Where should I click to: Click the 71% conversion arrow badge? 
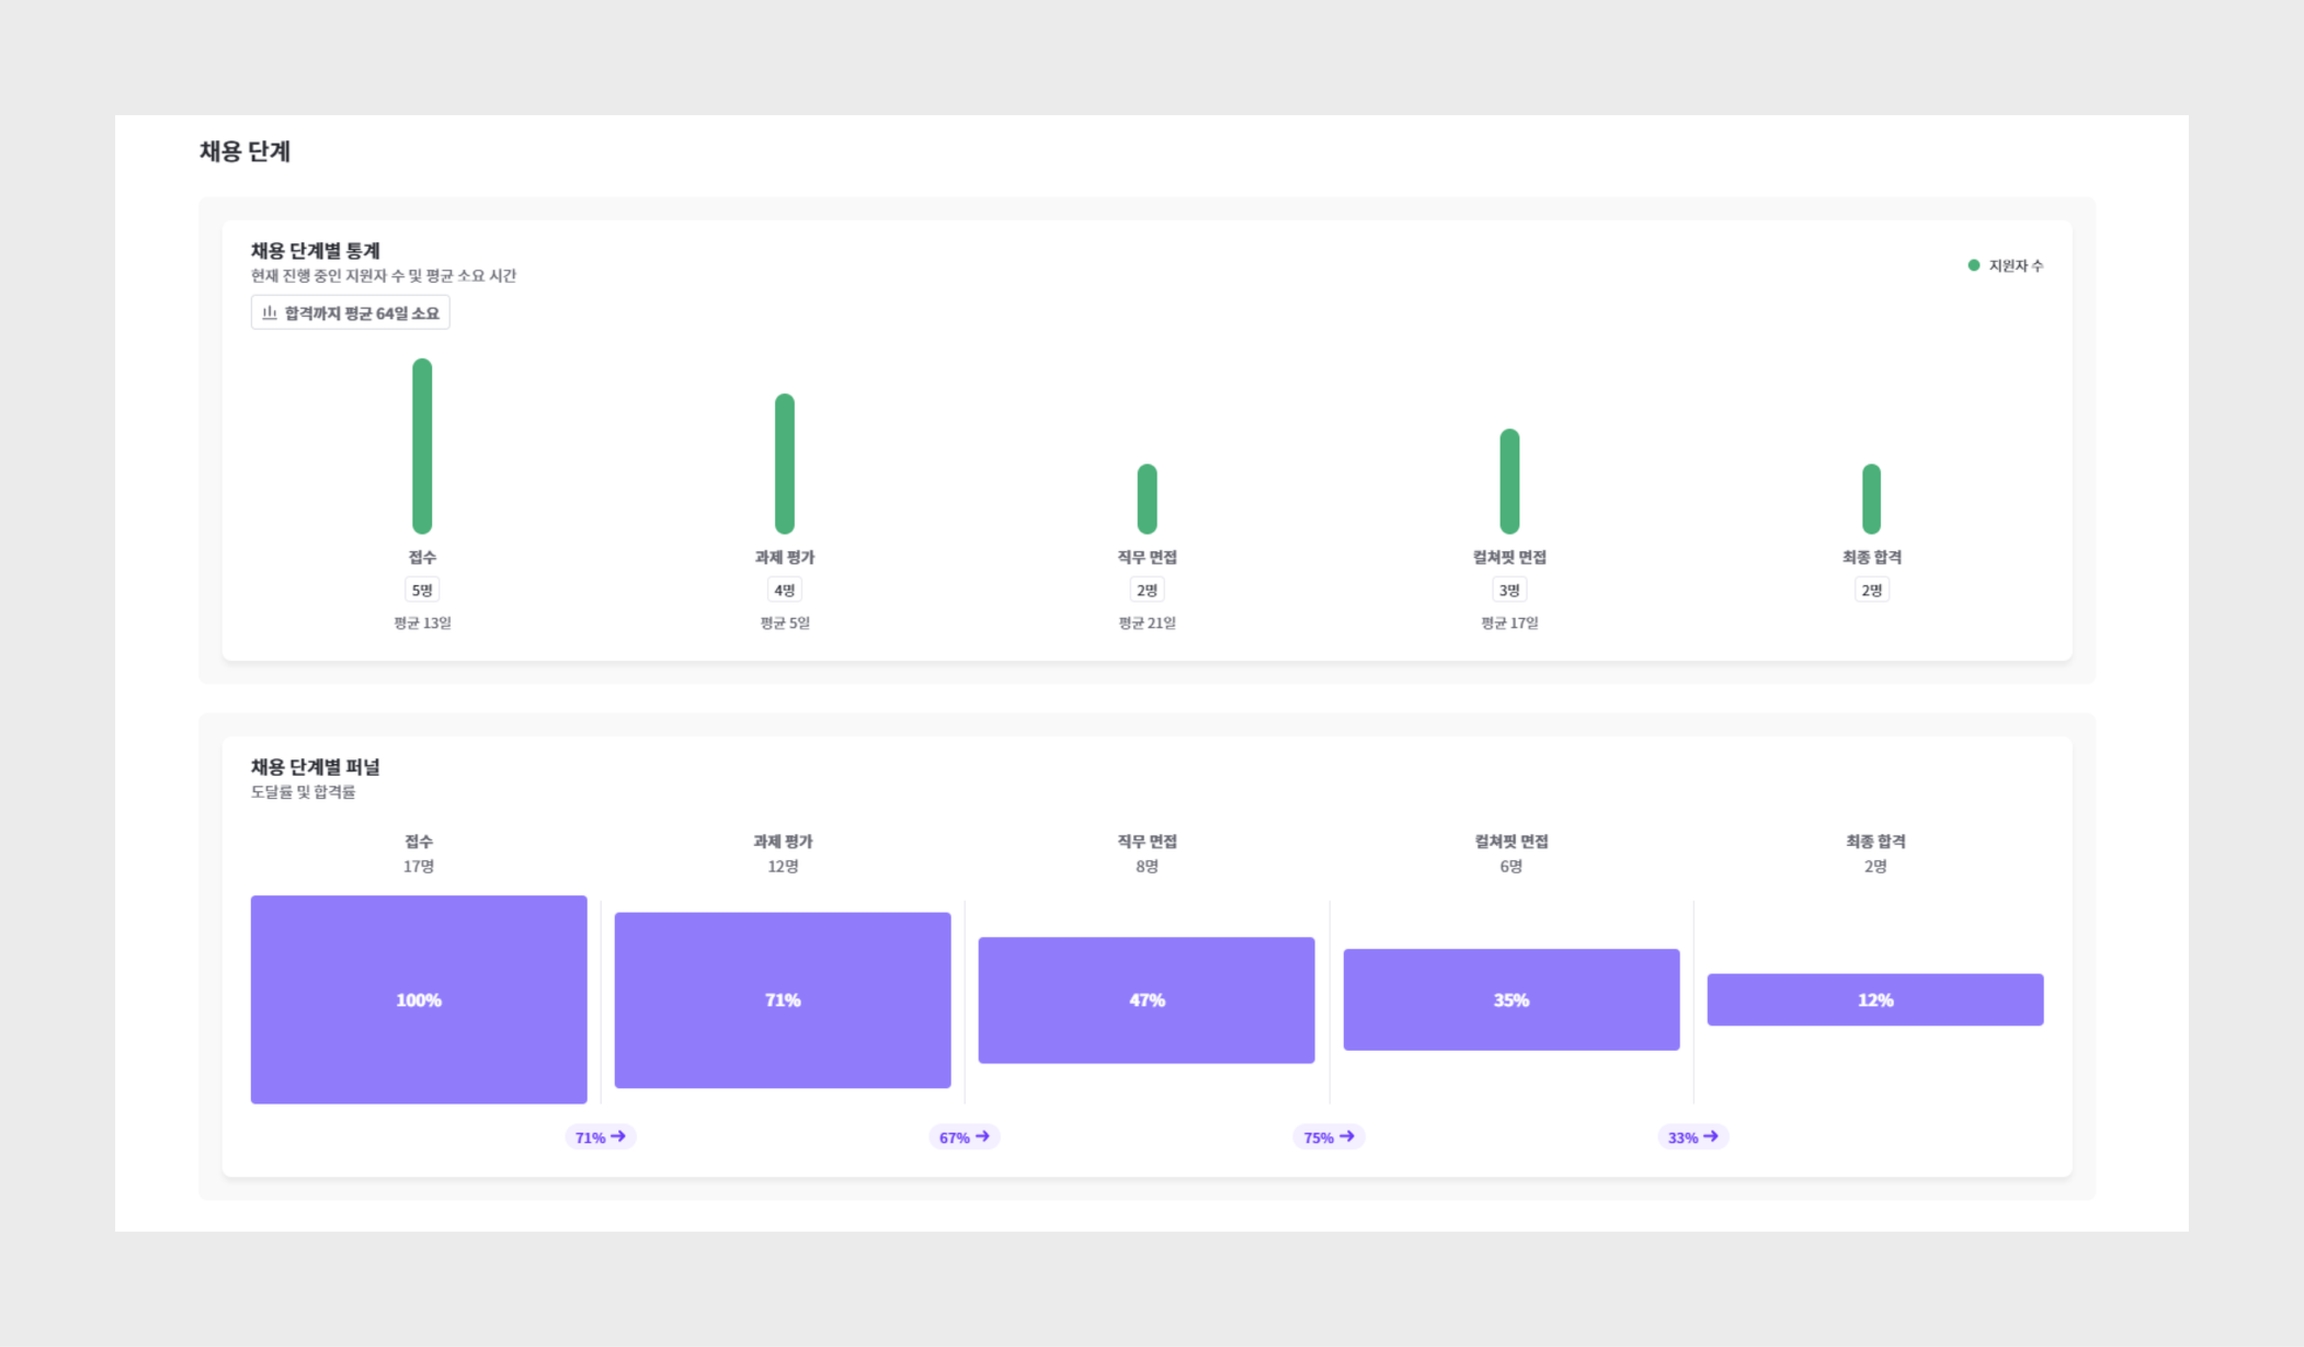[600, 1137]
